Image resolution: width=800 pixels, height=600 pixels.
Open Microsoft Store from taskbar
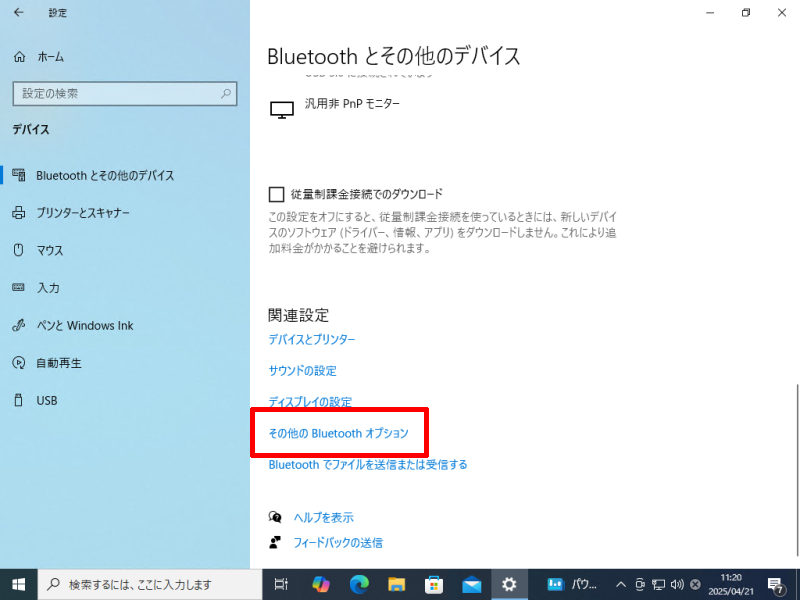(x=434, y=585)
